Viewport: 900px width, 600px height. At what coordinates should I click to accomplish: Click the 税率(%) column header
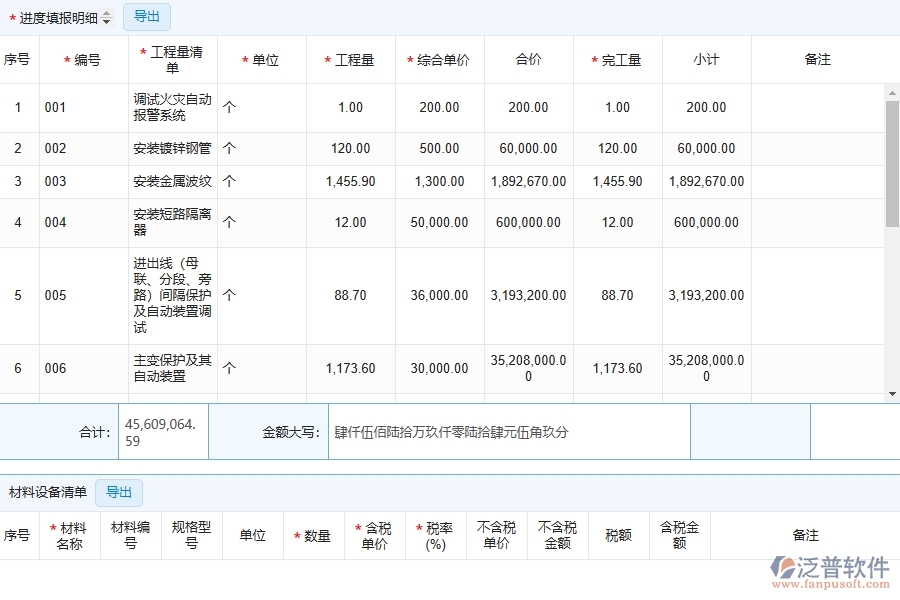435,536
